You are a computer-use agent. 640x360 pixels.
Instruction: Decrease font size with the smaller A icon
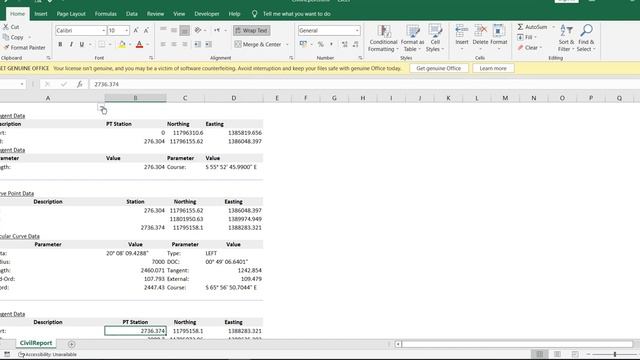[146, 31]
